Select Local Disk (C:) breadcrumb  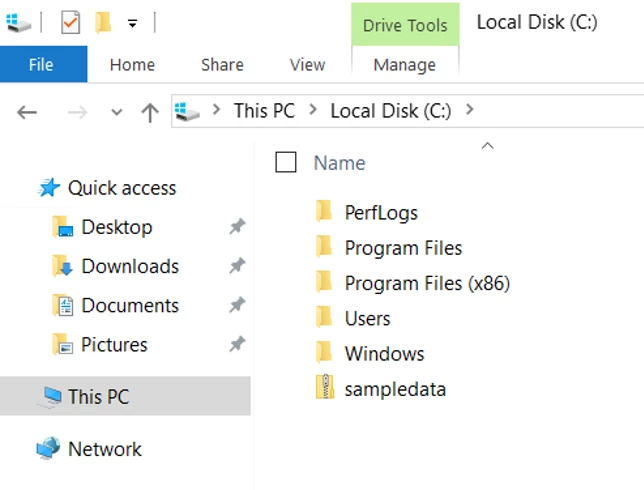[x=391, y=111]
